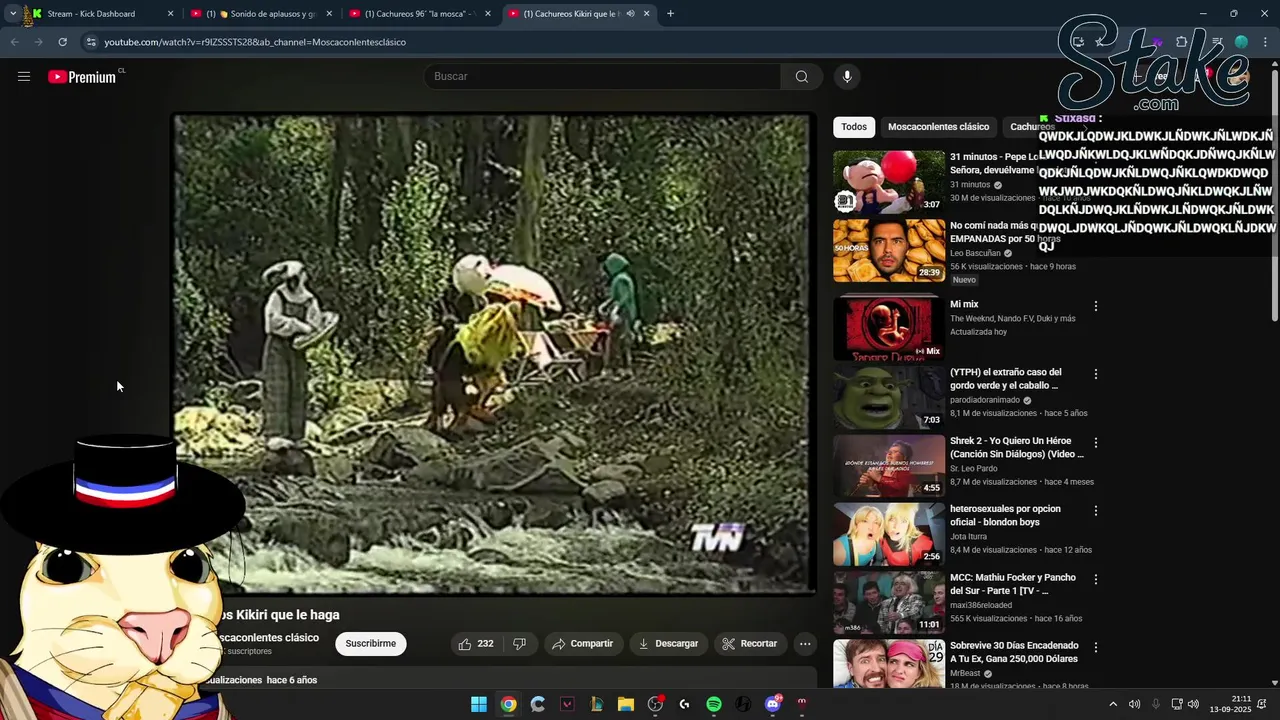The image size is (1280, 720).
Task: Select the Todos filter chip
Action: (854, 127)
